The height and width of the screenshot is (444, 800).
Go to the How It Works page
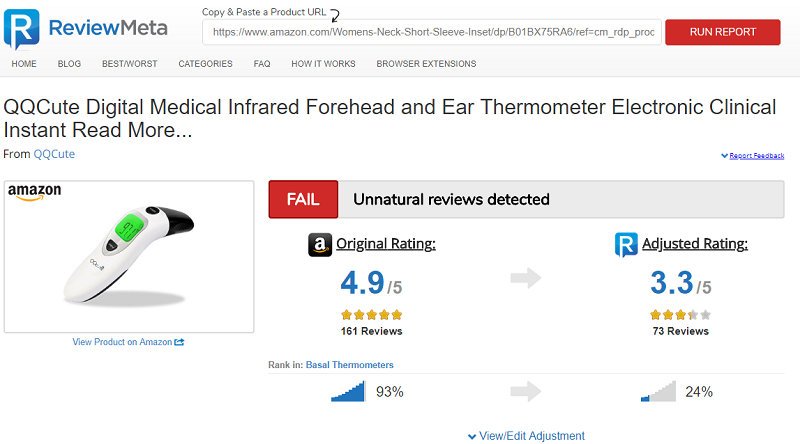(x=323, y=64)
